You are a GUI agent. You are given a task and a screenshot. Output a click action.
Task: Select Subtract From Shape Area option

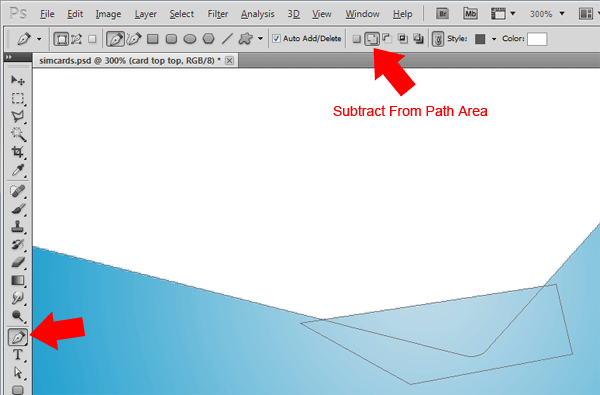tap(387, 38)
